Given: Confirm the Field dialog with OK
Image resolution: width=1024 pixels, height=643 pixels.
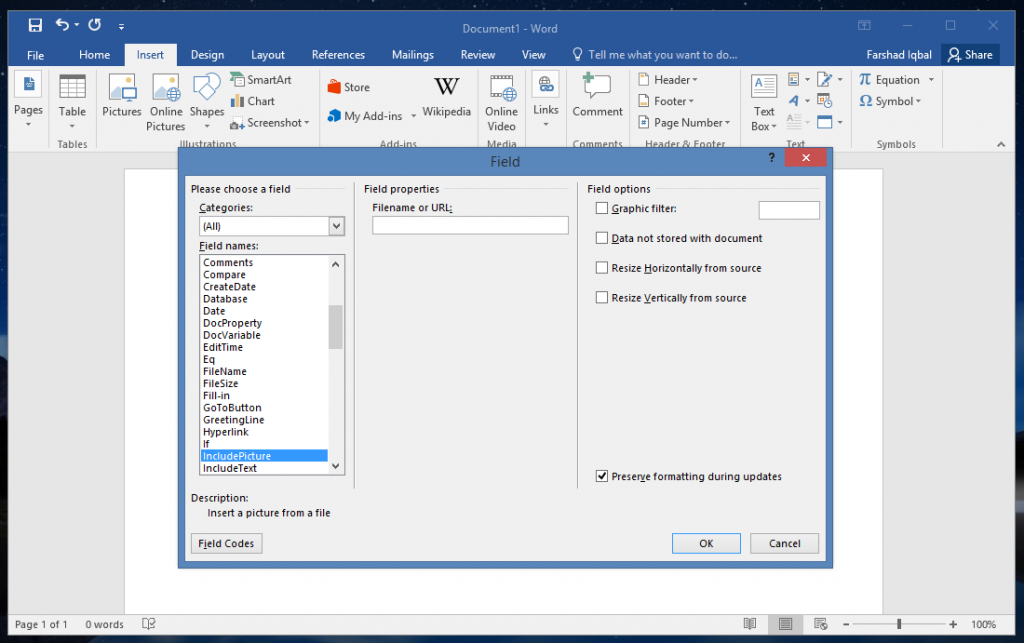Looking at the screenshot, I should point(706,543).
